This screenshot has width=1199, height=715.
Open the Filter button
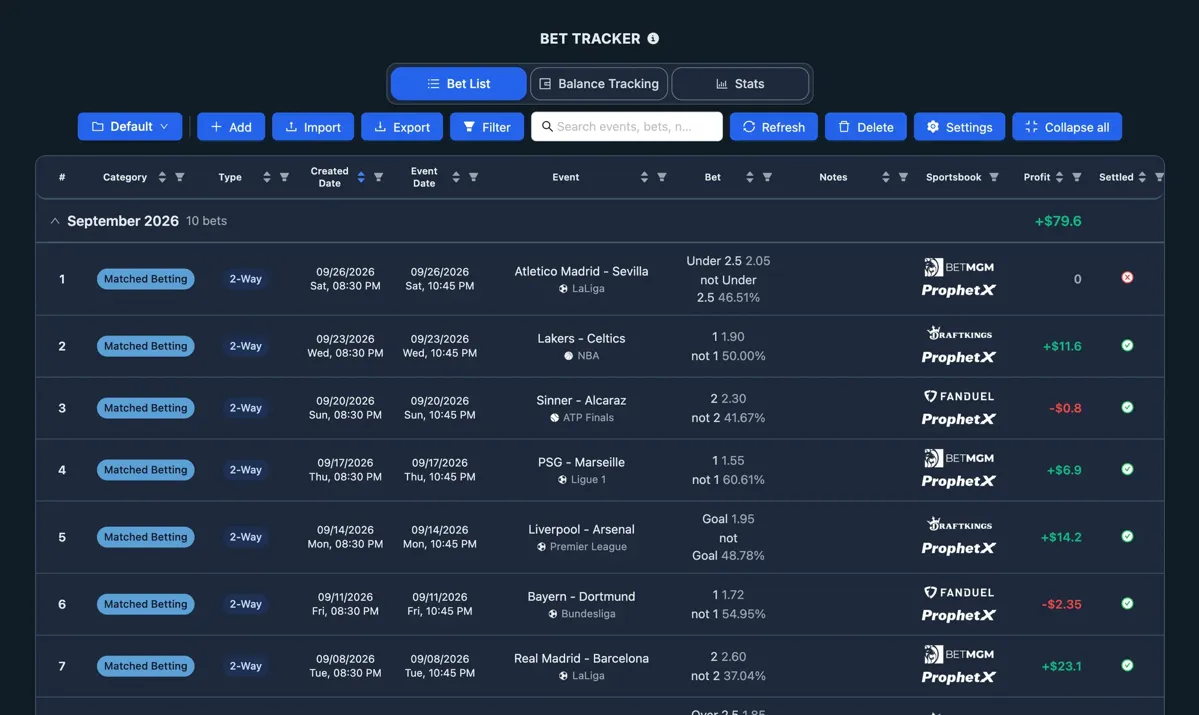click(x=487, y=127)
